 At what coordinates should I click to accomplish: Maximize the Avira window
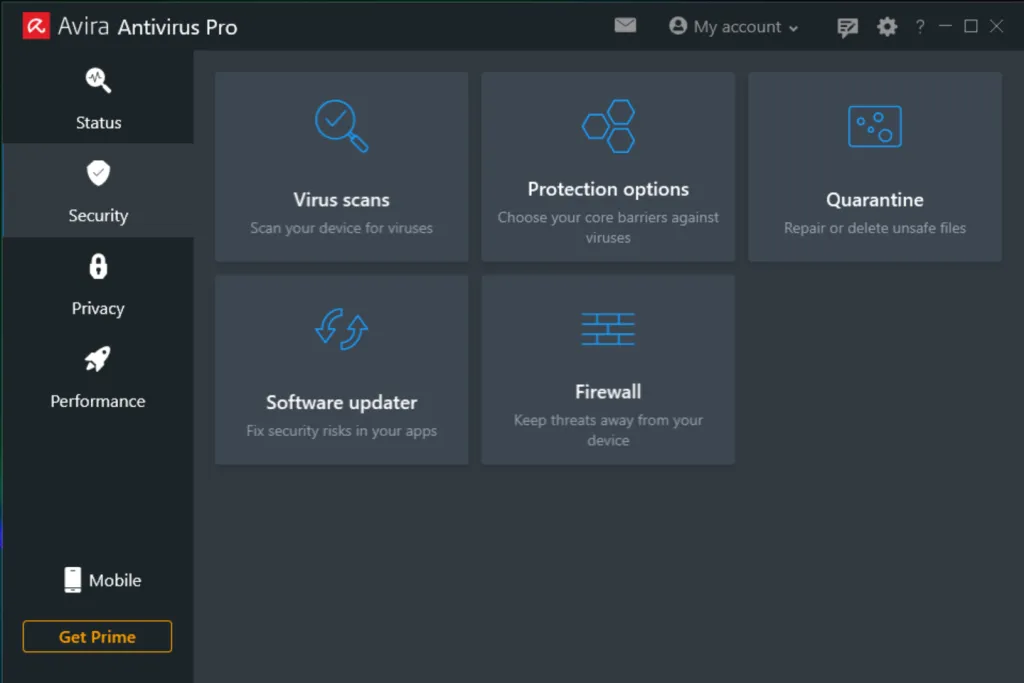[x=970, y=27]
